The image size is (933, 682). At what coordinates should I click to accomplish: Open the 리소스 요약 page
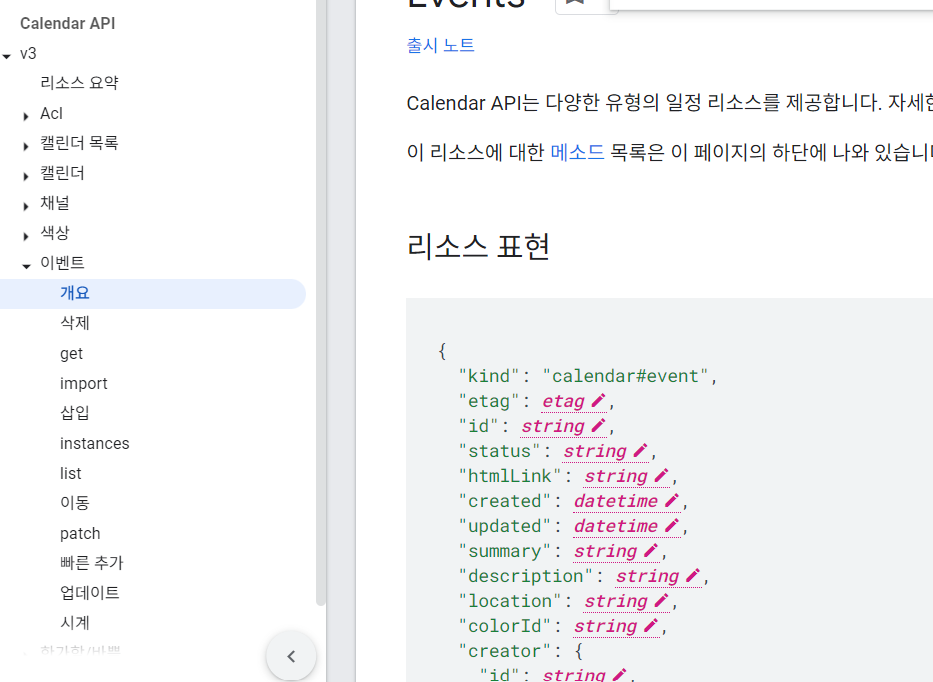[79, 83]
